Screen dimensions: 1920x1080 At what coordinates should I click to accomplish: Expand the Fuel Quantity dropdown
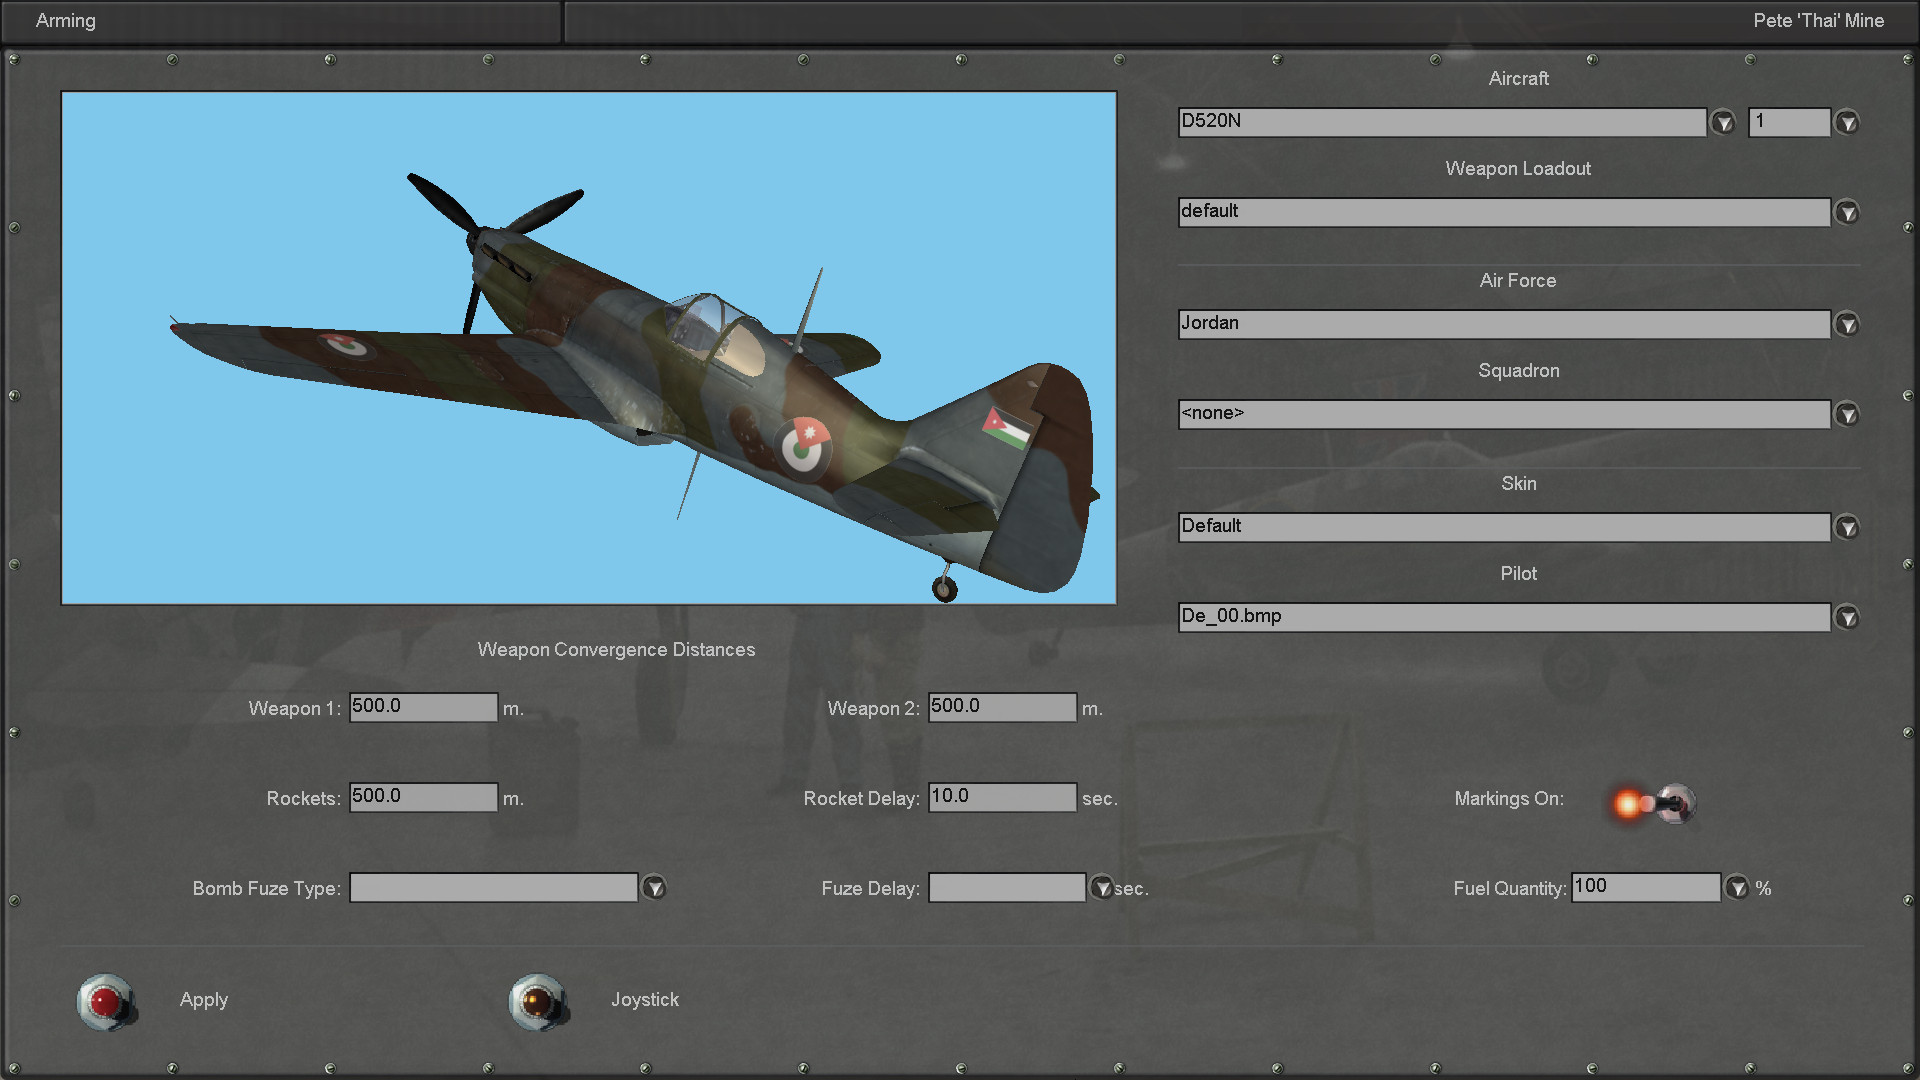pos(1737,887)
